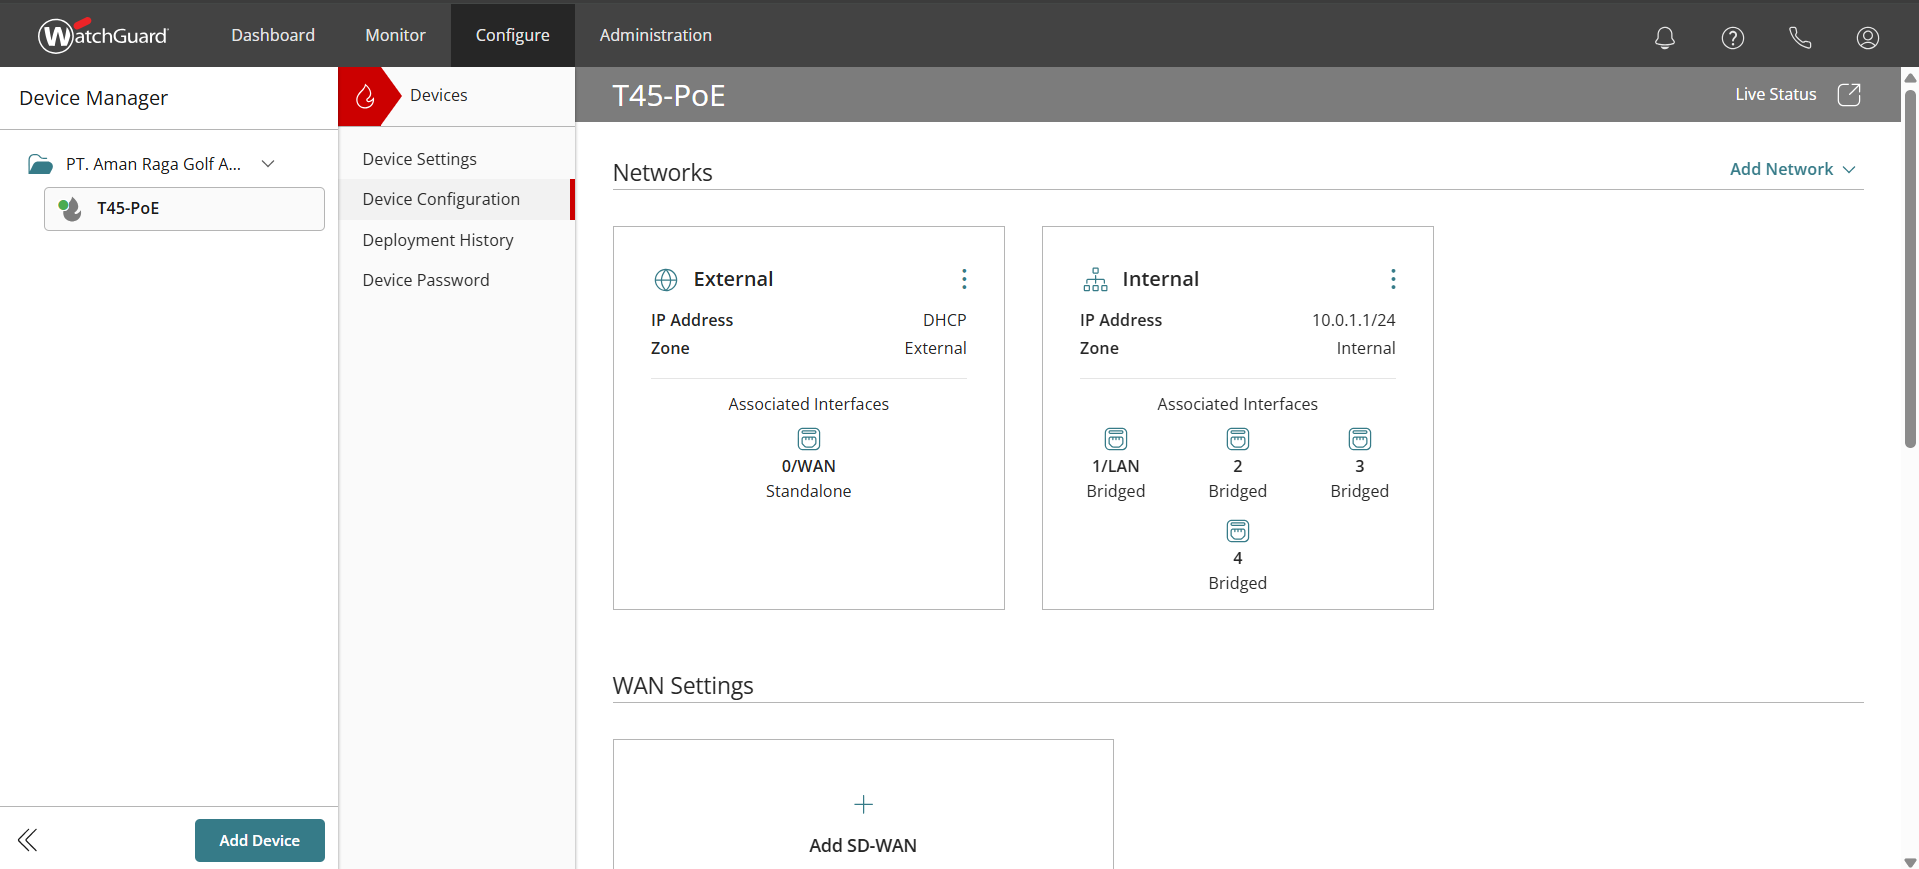The height and width of the screenshot is (869, 1919).
Task: Click the T45-PoE device status icon
Action: [70, 208]
